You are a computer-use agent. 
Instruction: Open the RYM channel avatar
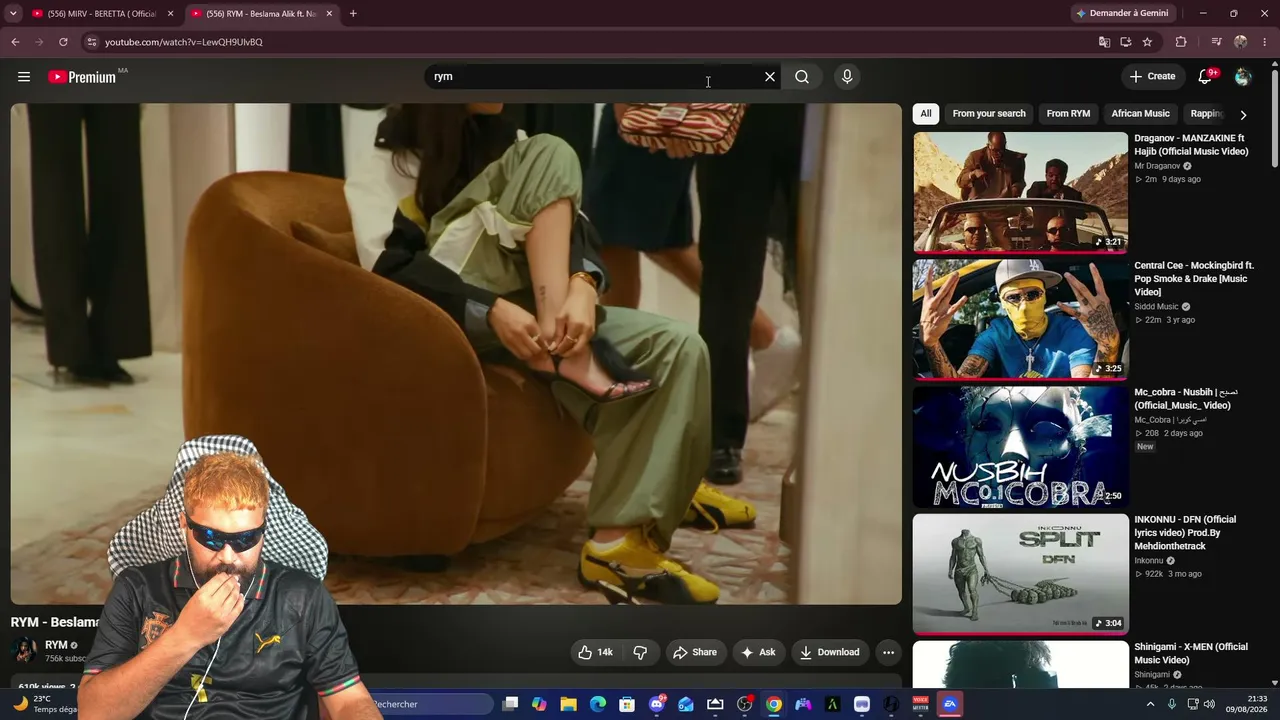pos(24,650)
